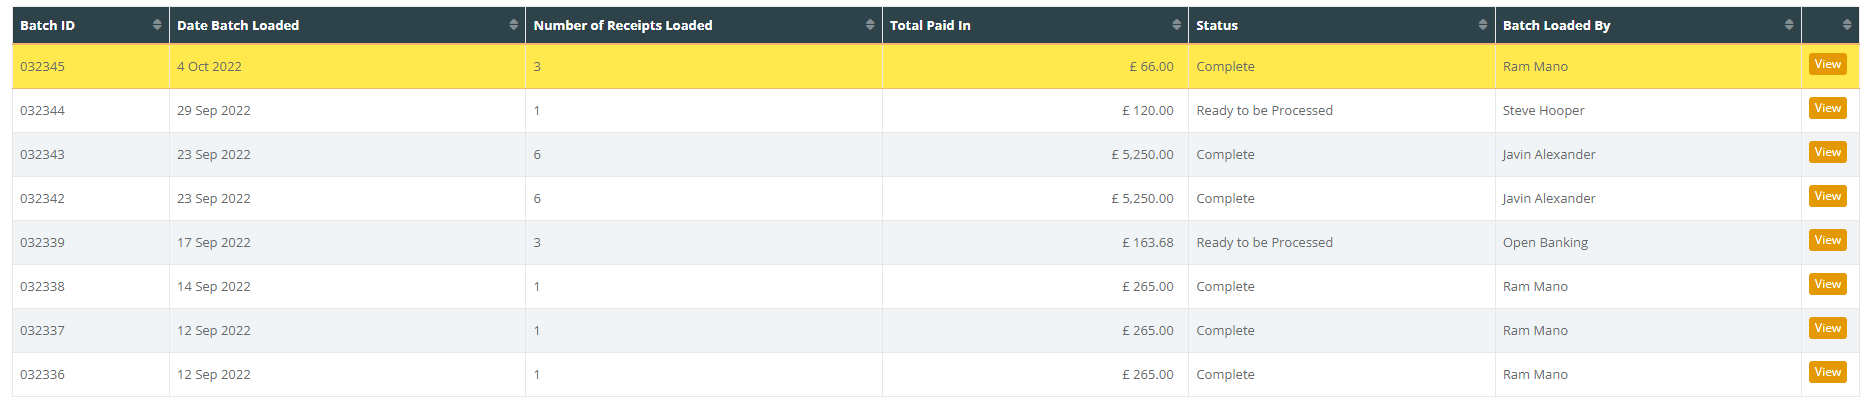The height and width of the screenshot is (409, 1863).
Task: View batch 032344 by Steve Hooper
Action: pyautogui.click(x=1827, y=108)
